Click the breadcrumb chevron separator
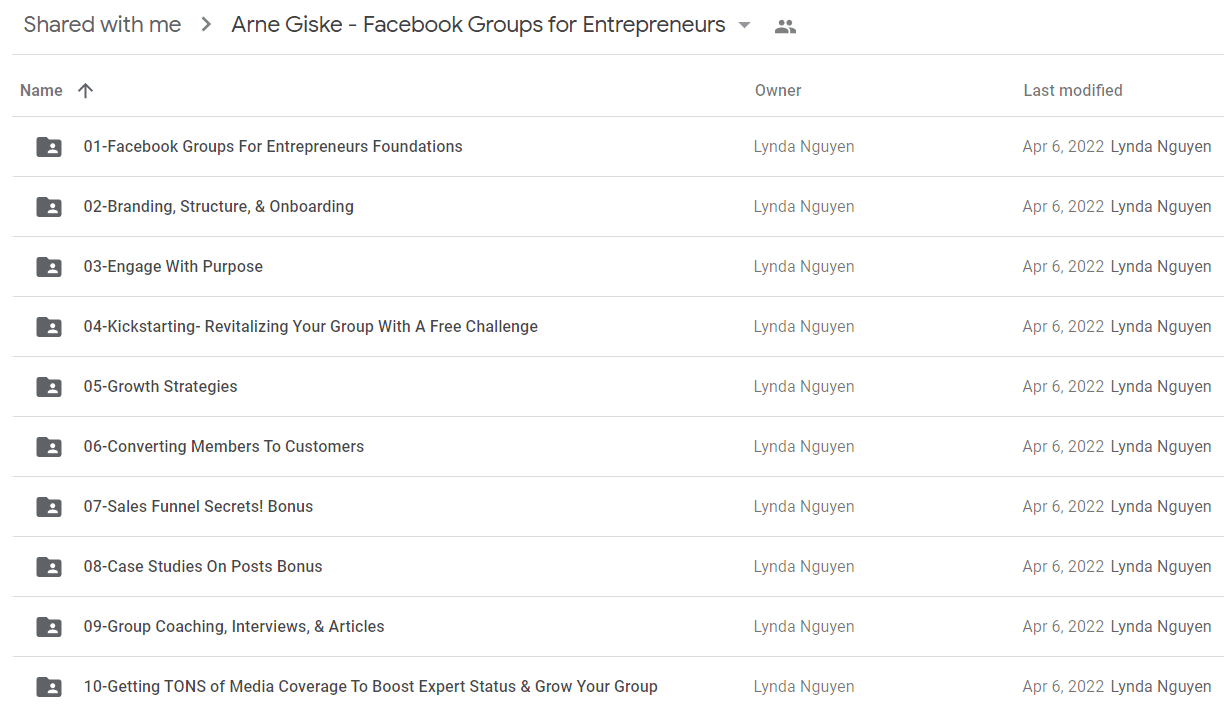Viewport: 1224px width, 713px height. point(206,25)
